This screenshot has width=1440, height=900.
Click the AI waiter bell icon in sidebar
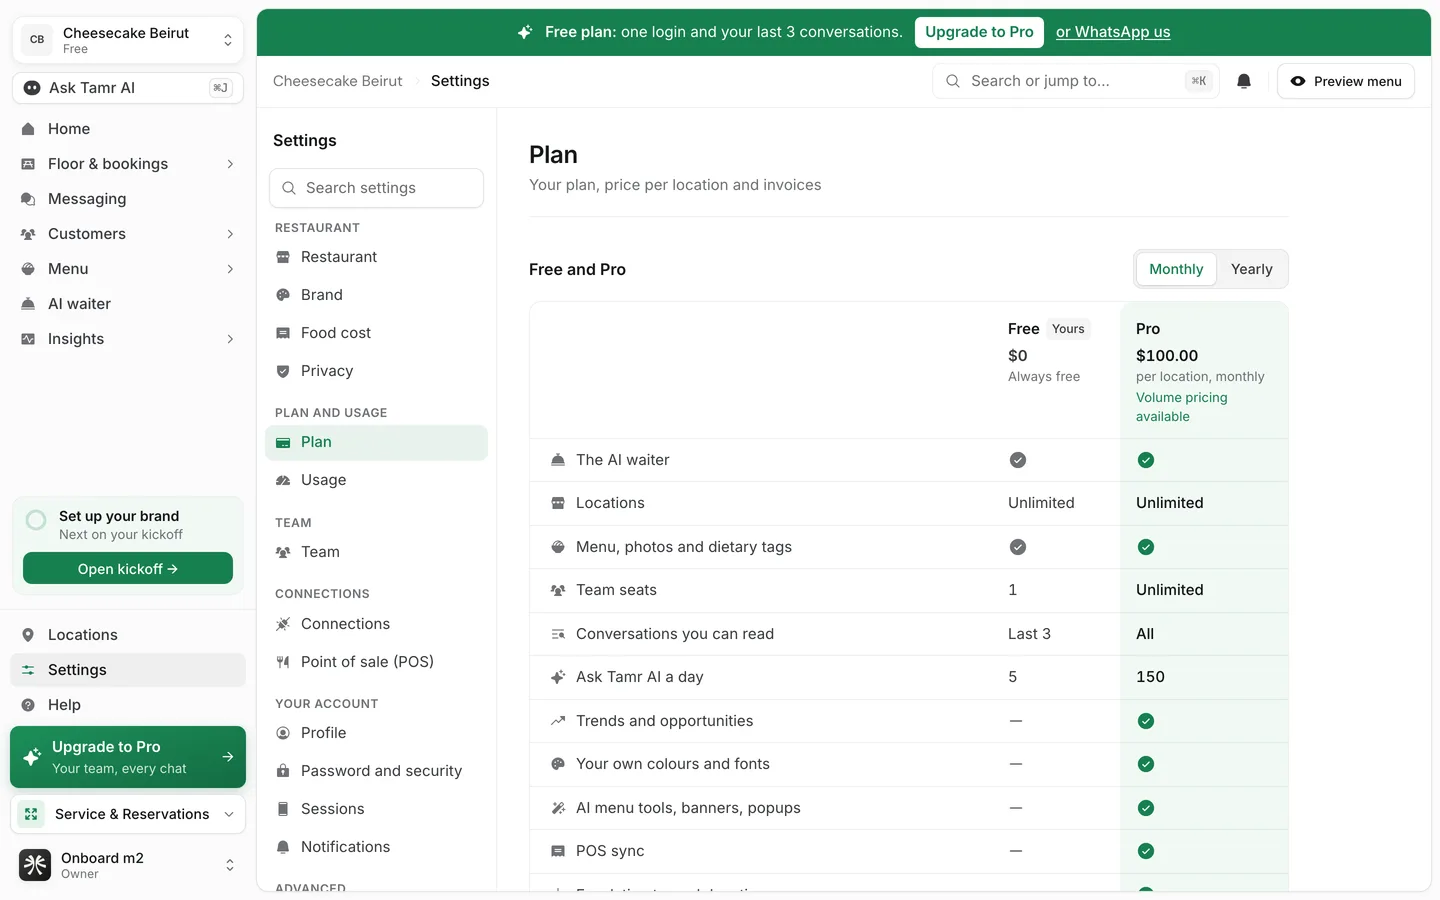pos(28,304)
